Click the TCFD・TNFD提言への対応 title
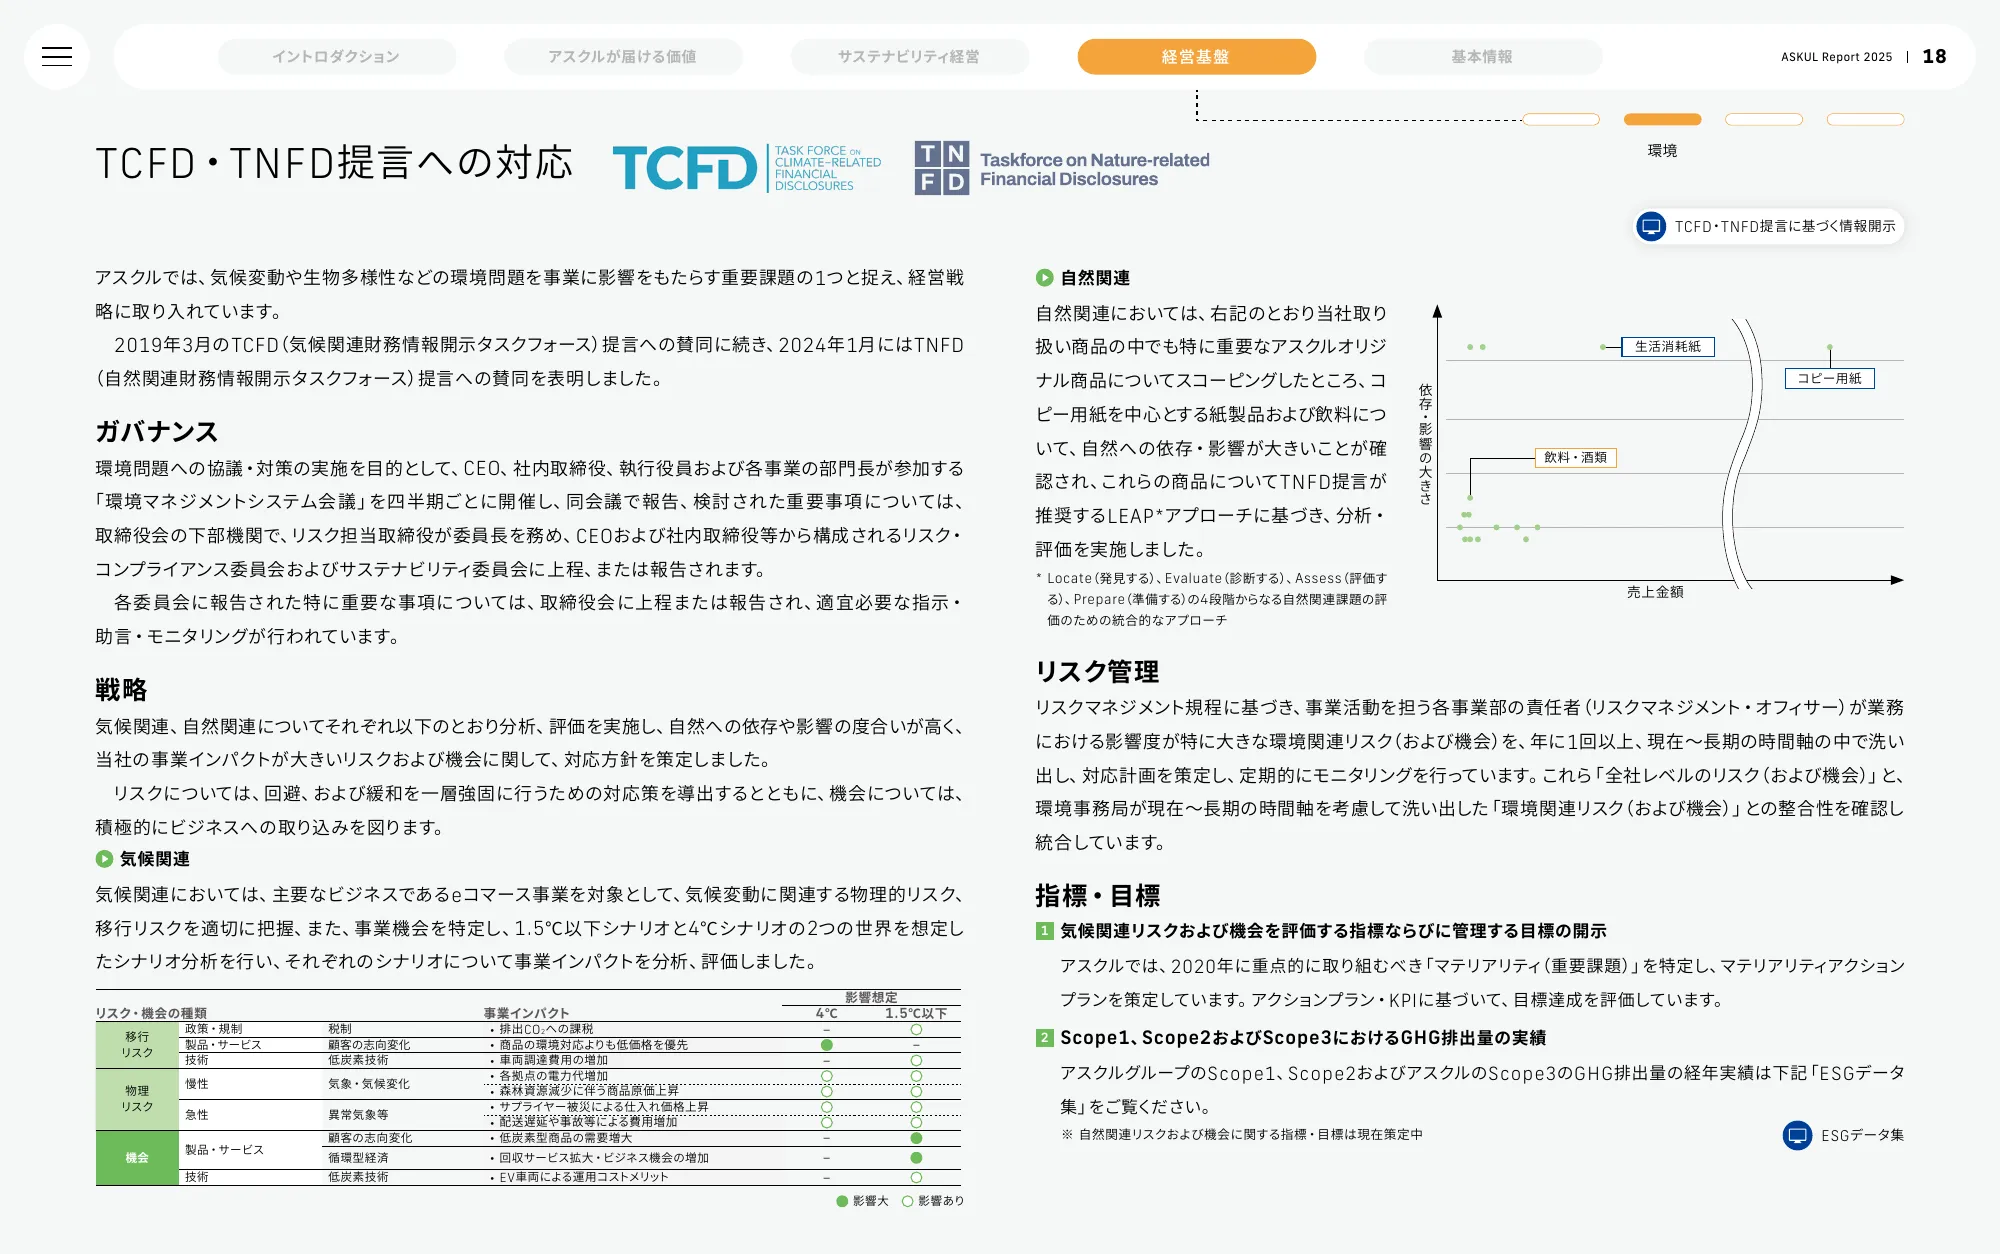 334,163
